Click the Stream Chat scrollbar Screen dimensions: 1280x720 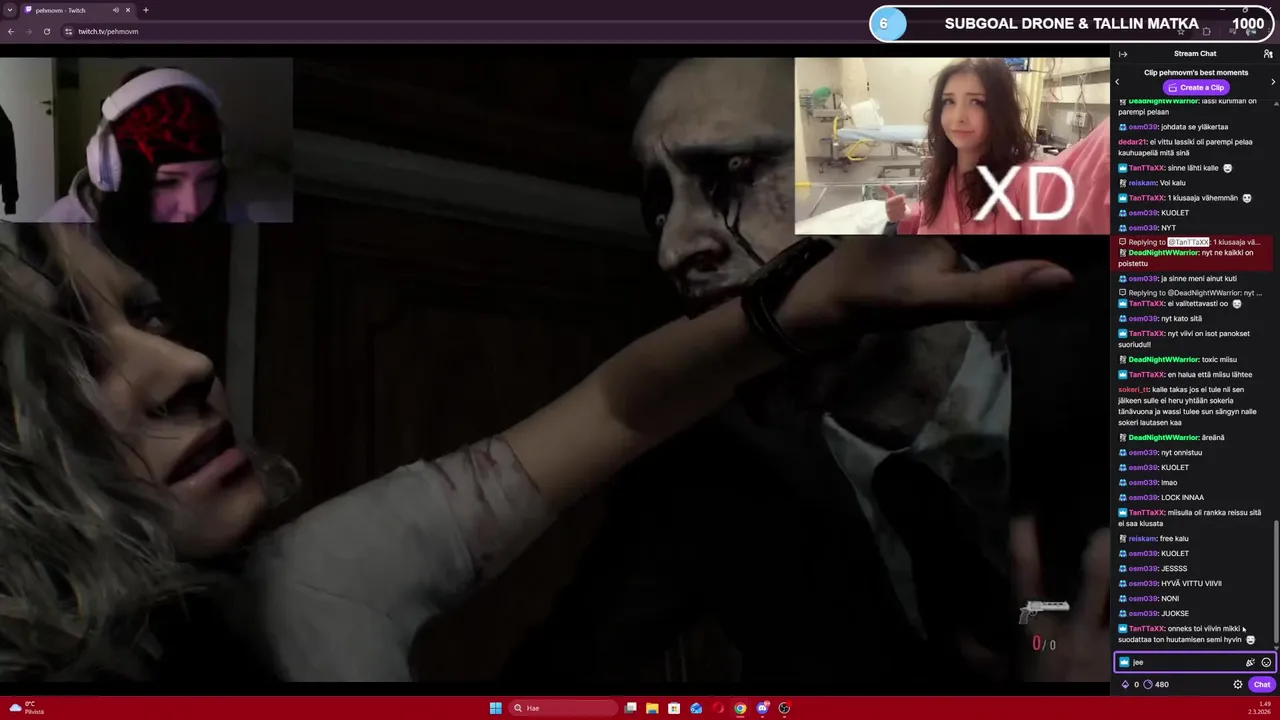click(x=1276, y=582)
